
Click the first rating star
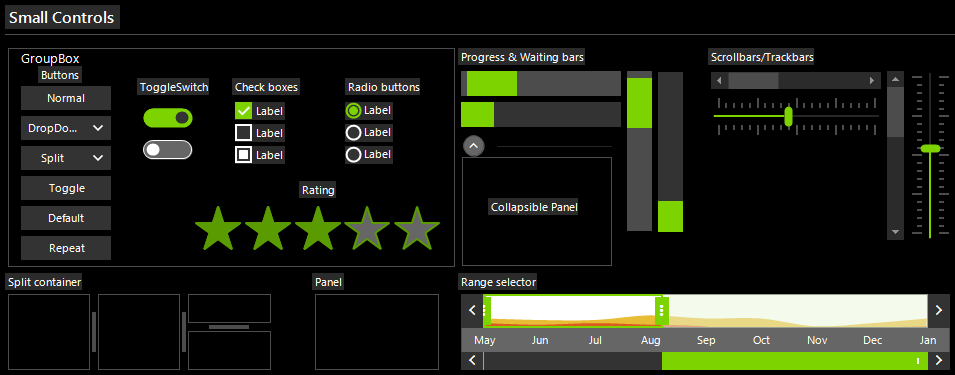(218, 228)
